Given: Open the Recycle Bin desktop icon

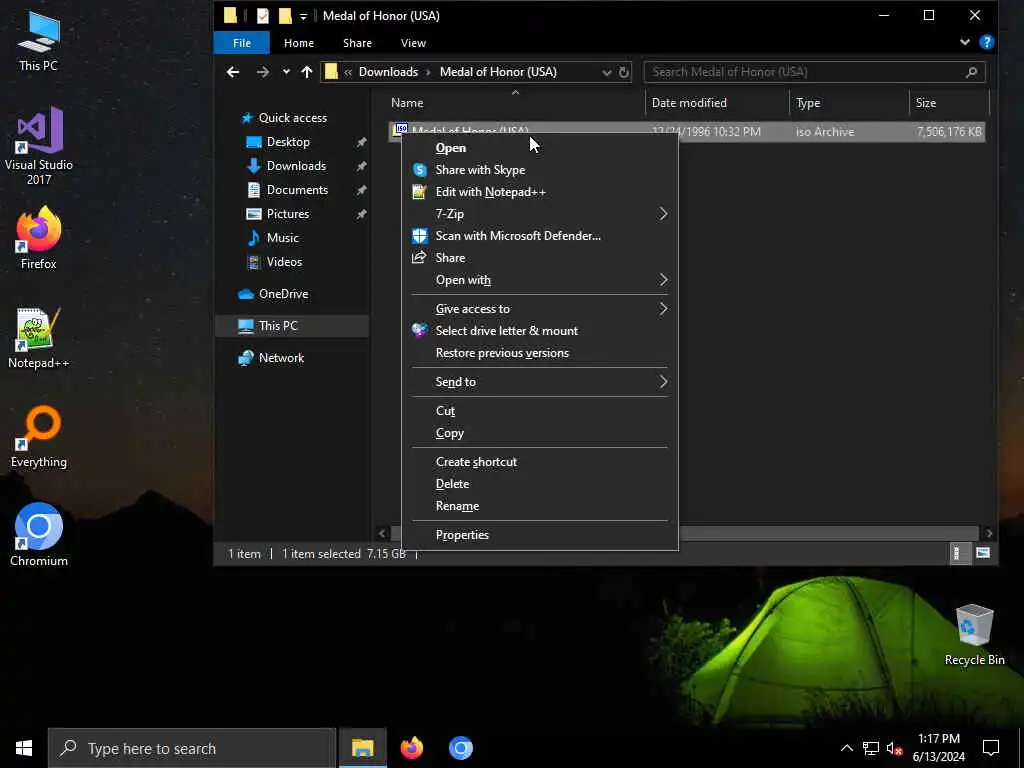Looking at the screenshot, I should [974, 634].
